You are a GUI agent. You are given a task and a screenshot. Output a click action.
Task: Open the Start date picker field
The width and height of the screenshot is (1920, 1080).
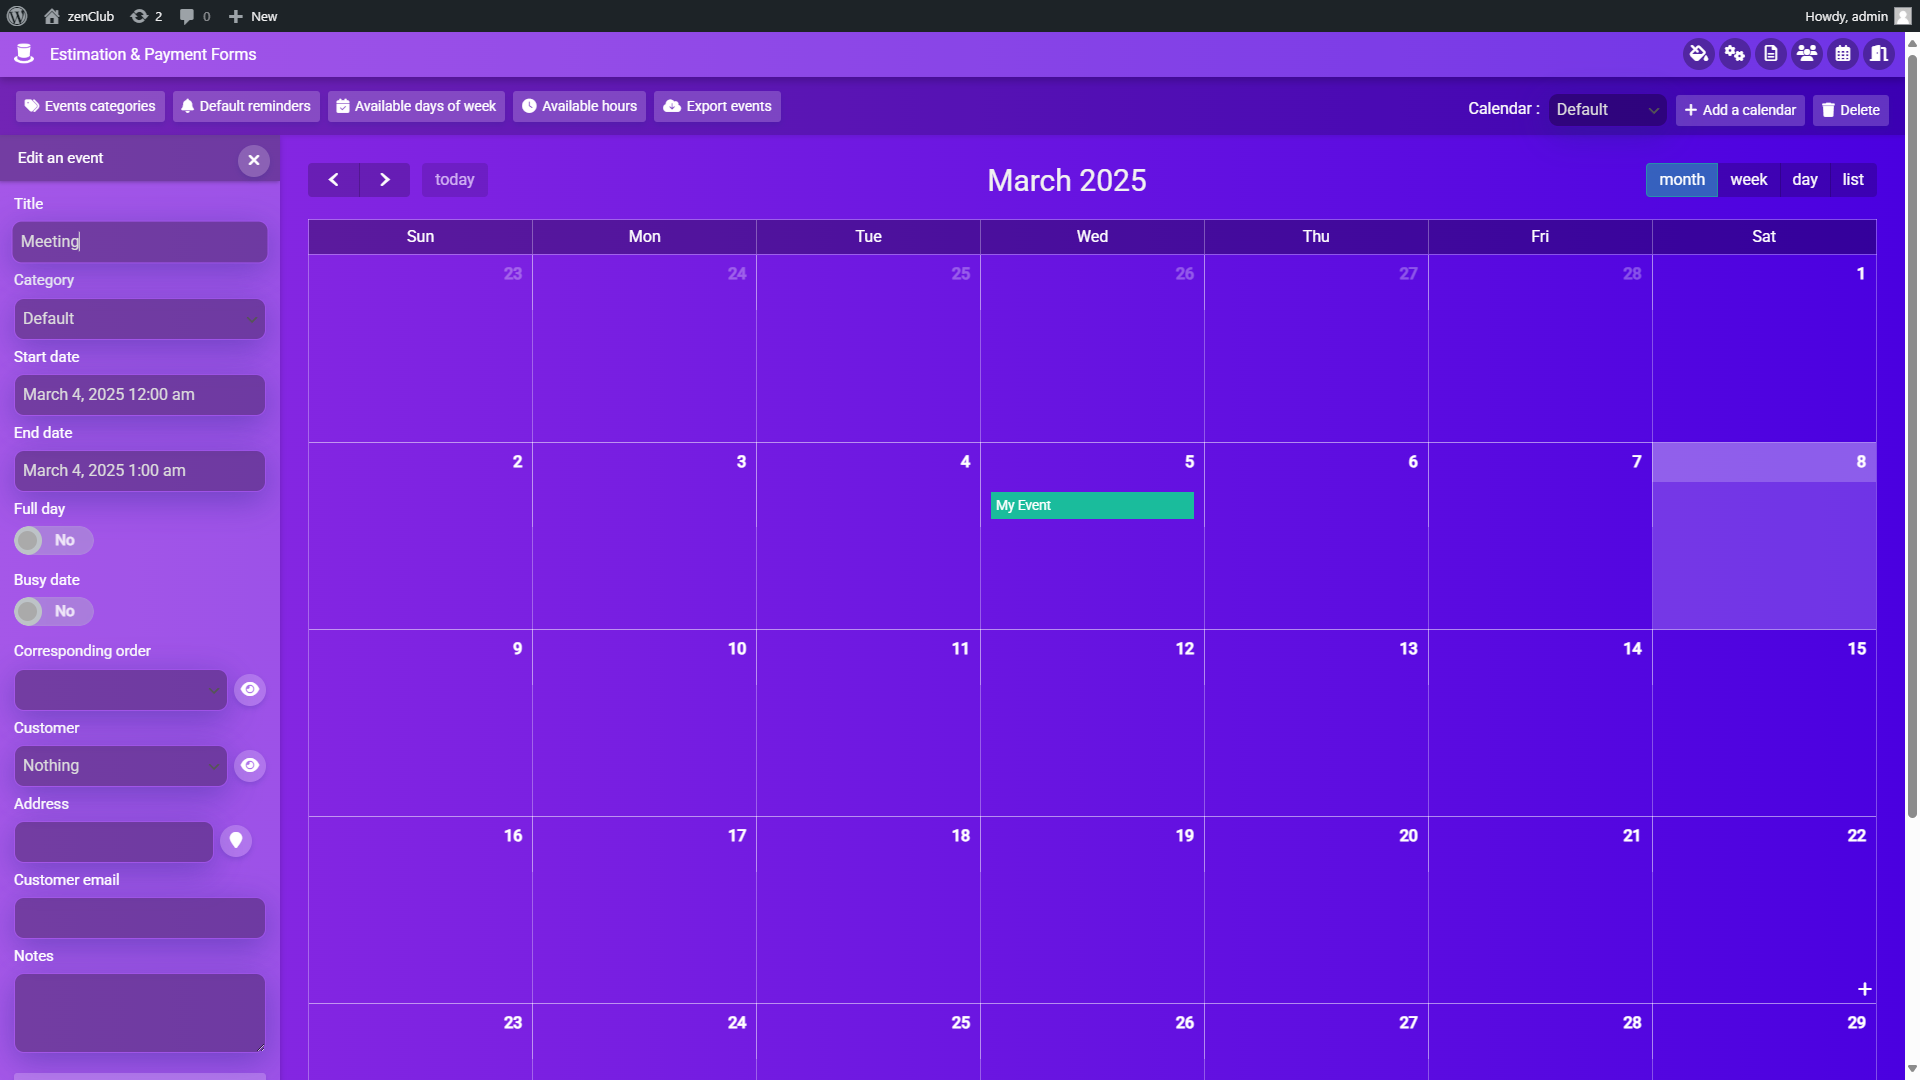pyautogui.click(x=140, y=395)
